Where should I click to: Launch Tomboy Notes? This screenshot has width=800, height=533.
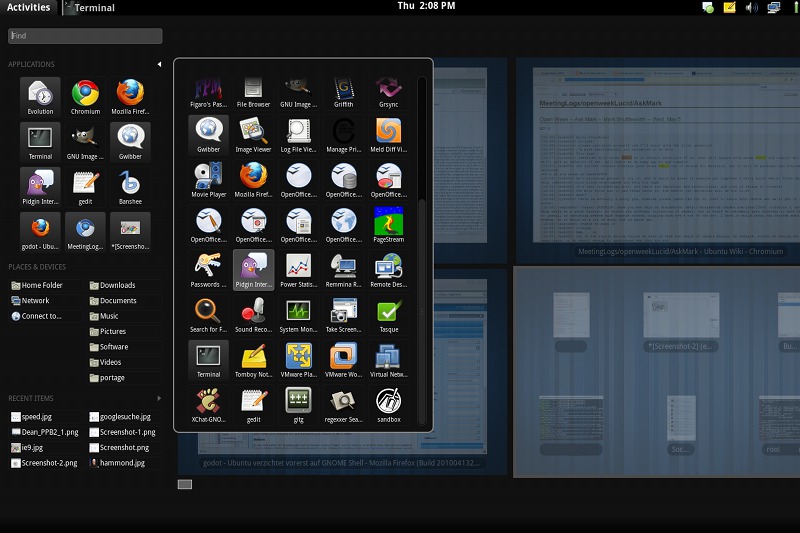click(x=253, y=360)
